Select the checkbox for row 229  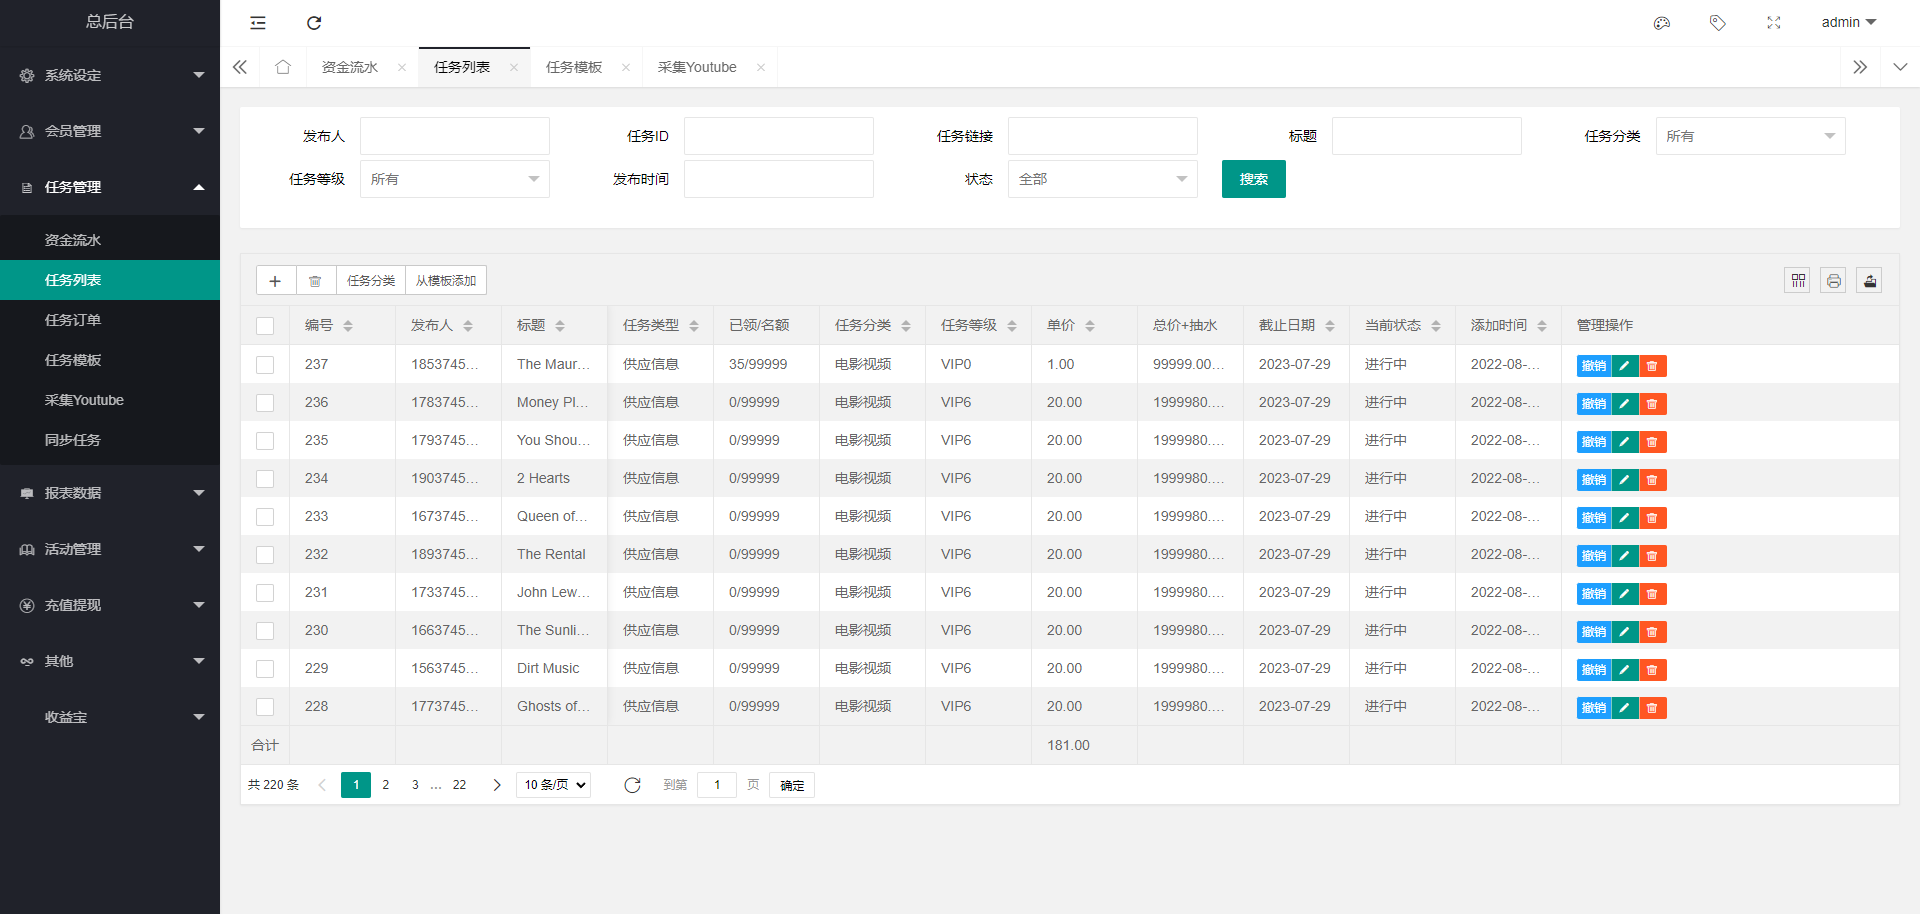(x=265, y=669)
